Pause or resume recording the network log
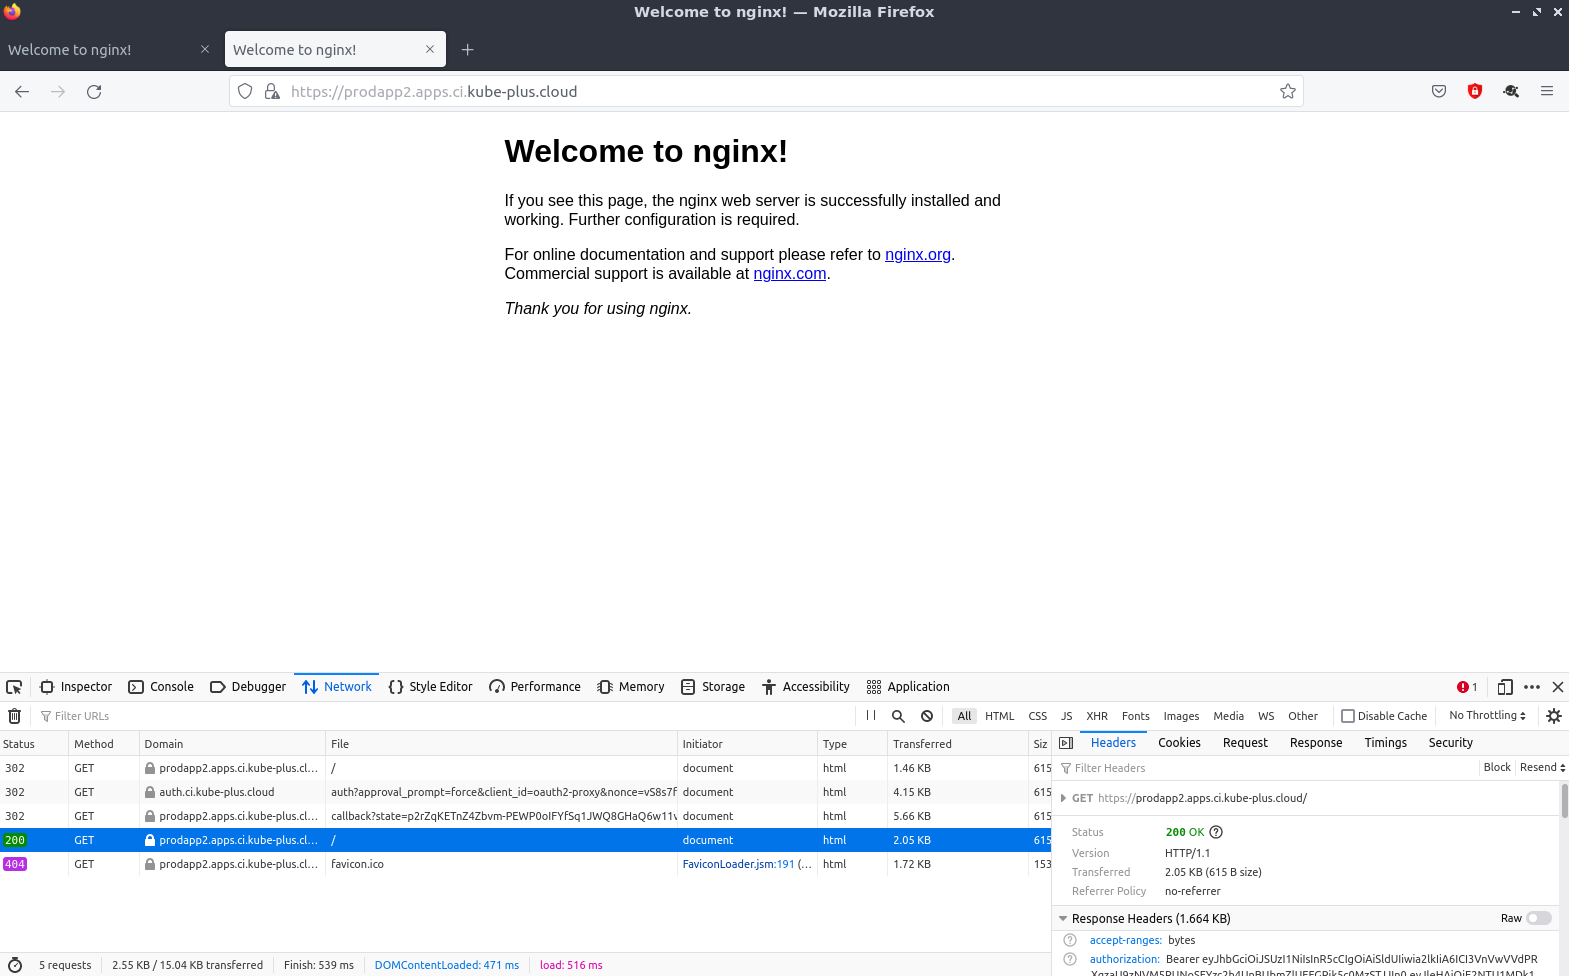 (871, 716)
